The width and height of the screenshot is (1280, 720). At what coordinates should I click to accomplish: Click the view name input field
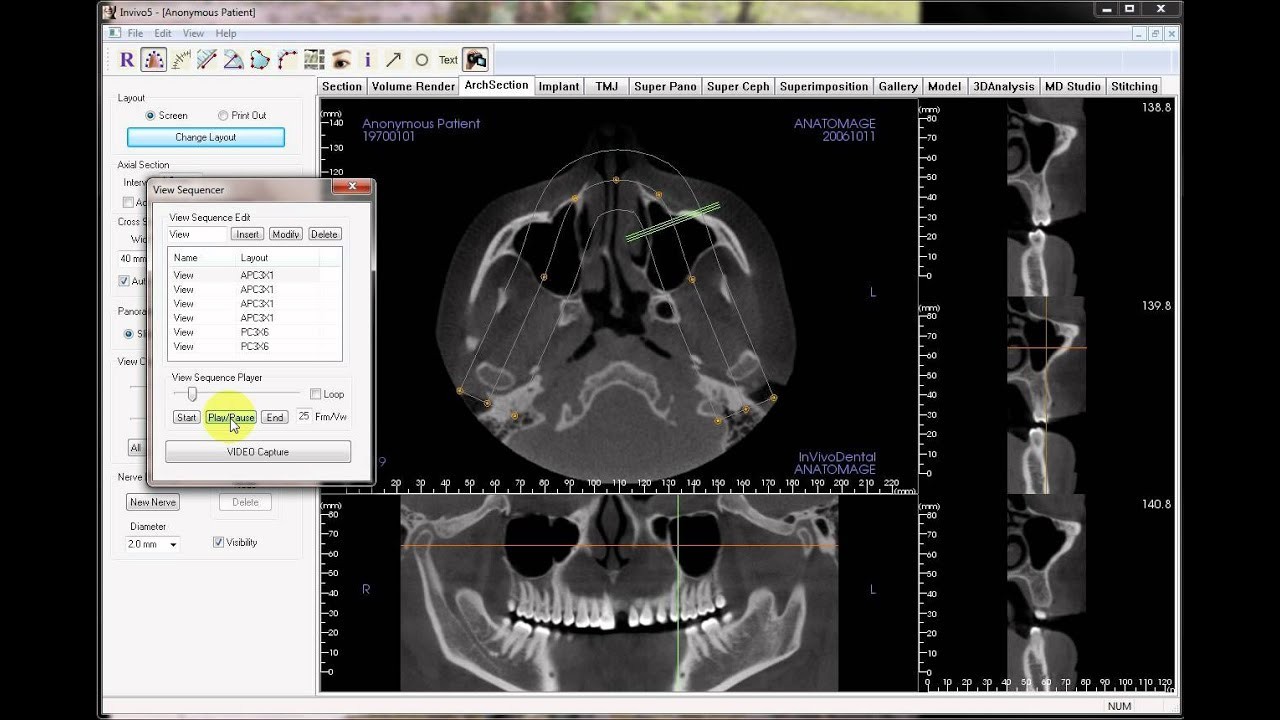tap(197, 234)
